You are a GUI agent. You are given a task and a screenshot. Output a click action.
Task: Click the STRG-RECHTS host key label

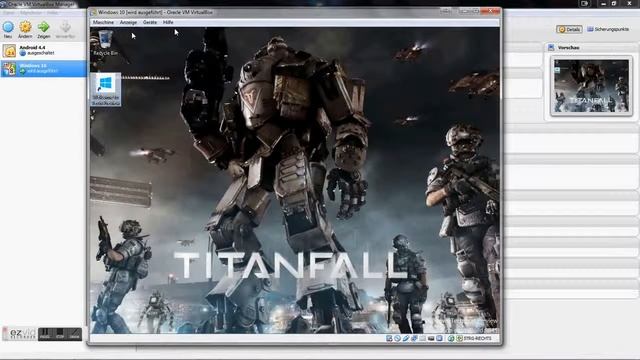pos(478,338)
